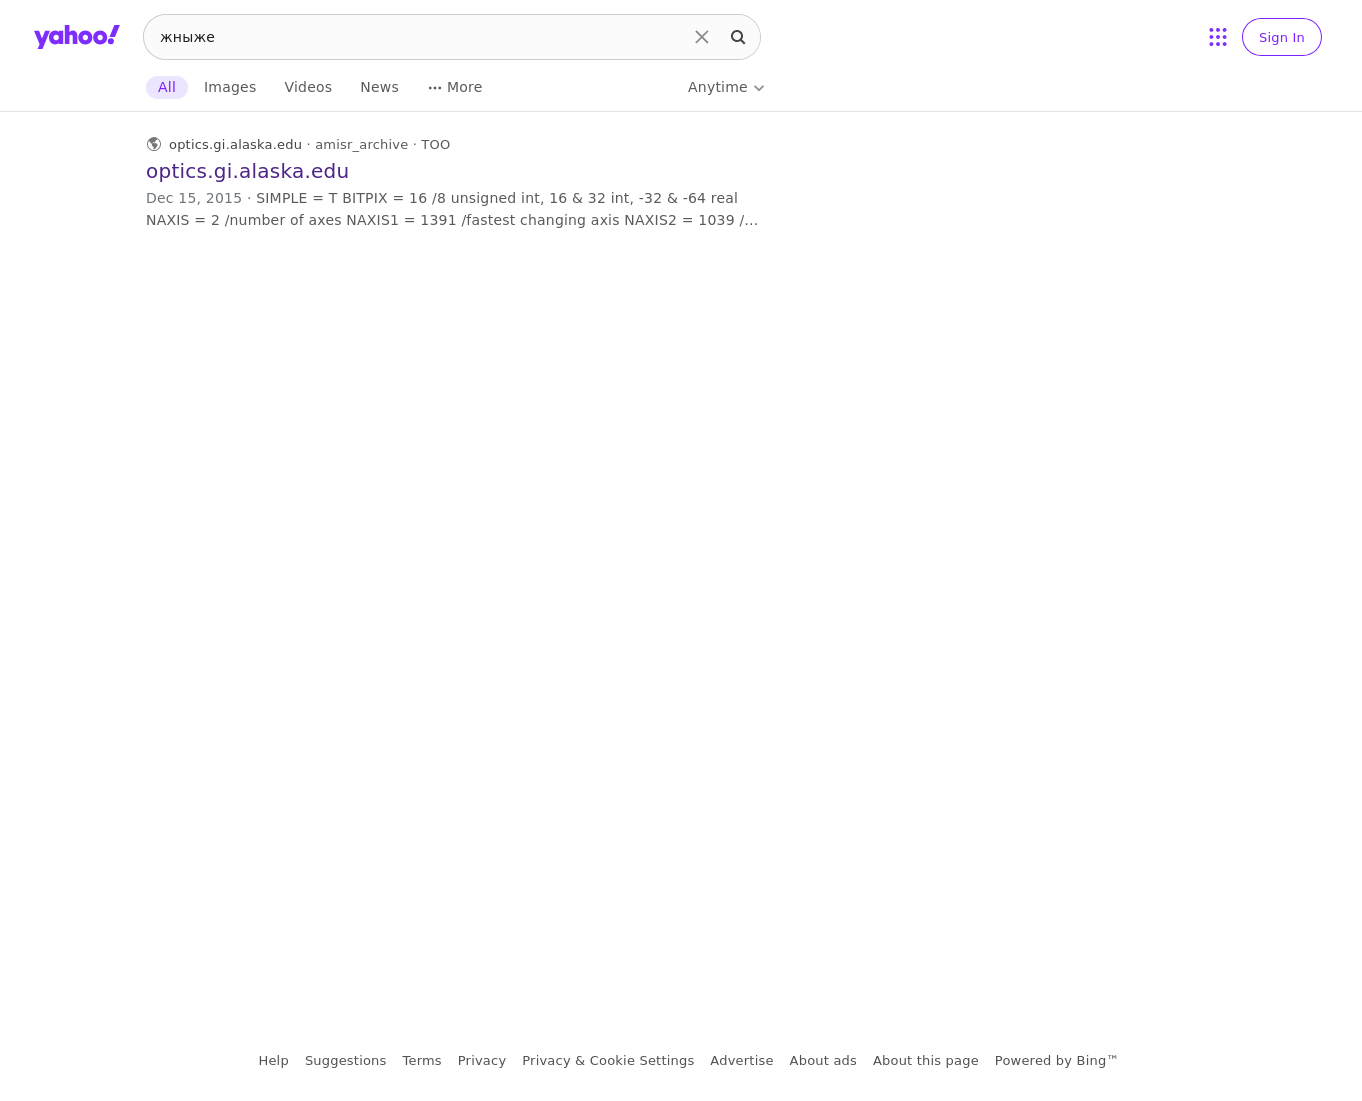Click inside the search input field
1362x1101 pixels.
coord(420,37)
